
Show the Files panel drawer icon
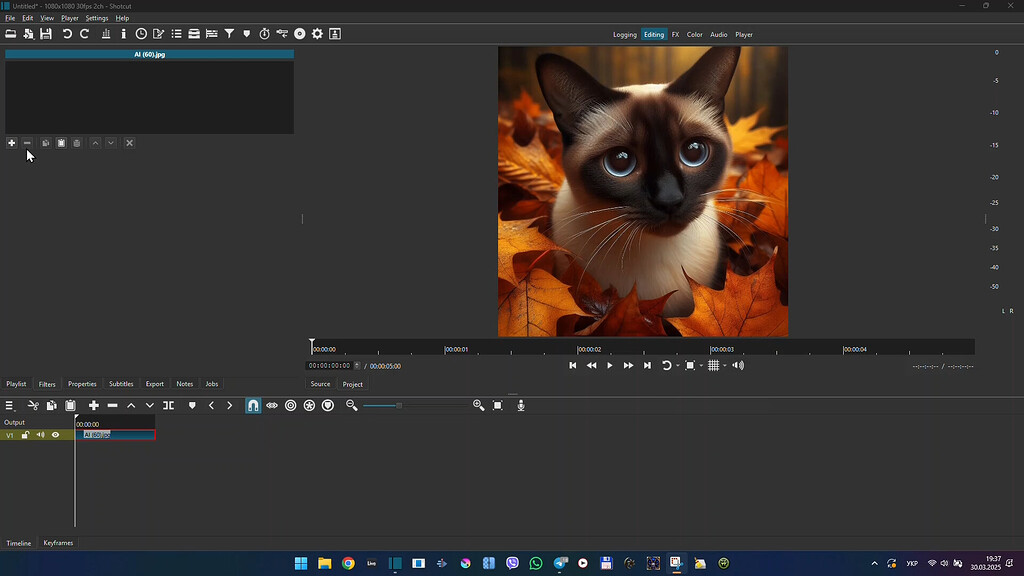coord(194,34)
